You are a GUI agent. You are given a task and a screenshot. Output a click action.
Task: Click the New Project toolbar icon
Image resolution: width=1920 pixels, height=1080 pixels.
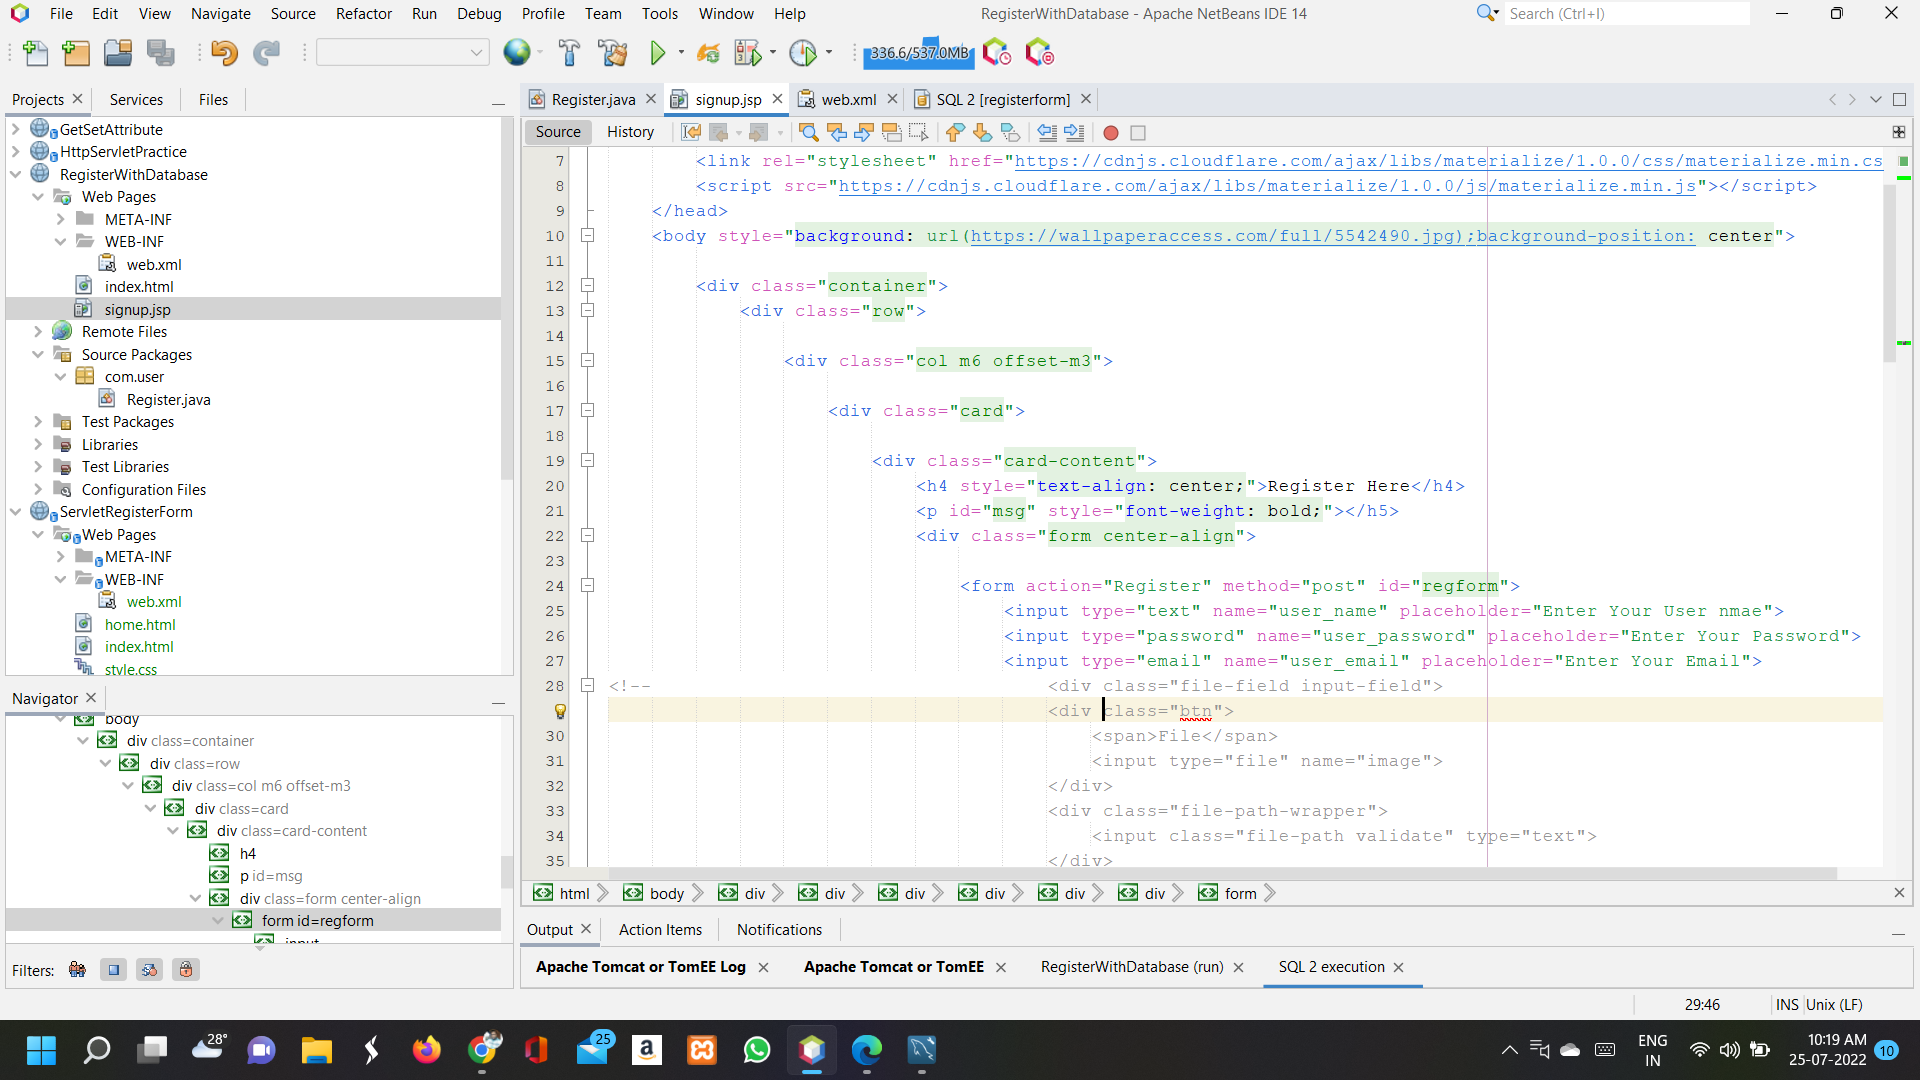click(76, 53)
